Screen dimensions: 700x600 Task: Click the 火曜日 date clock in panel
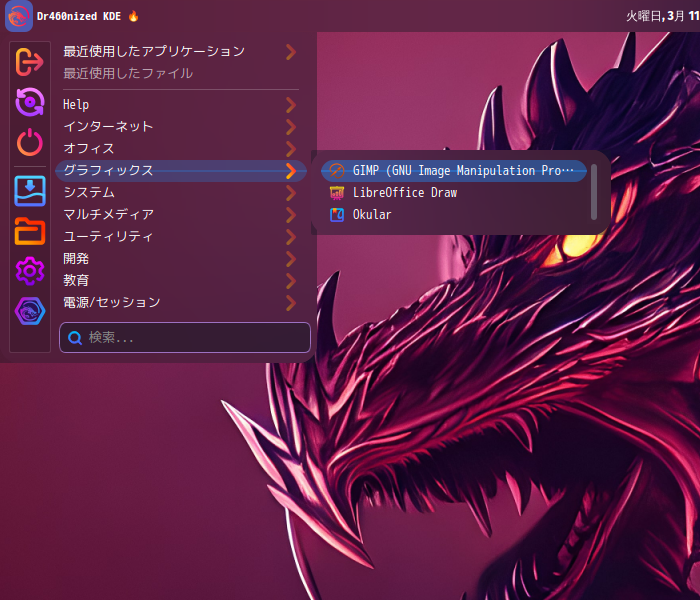662,17
